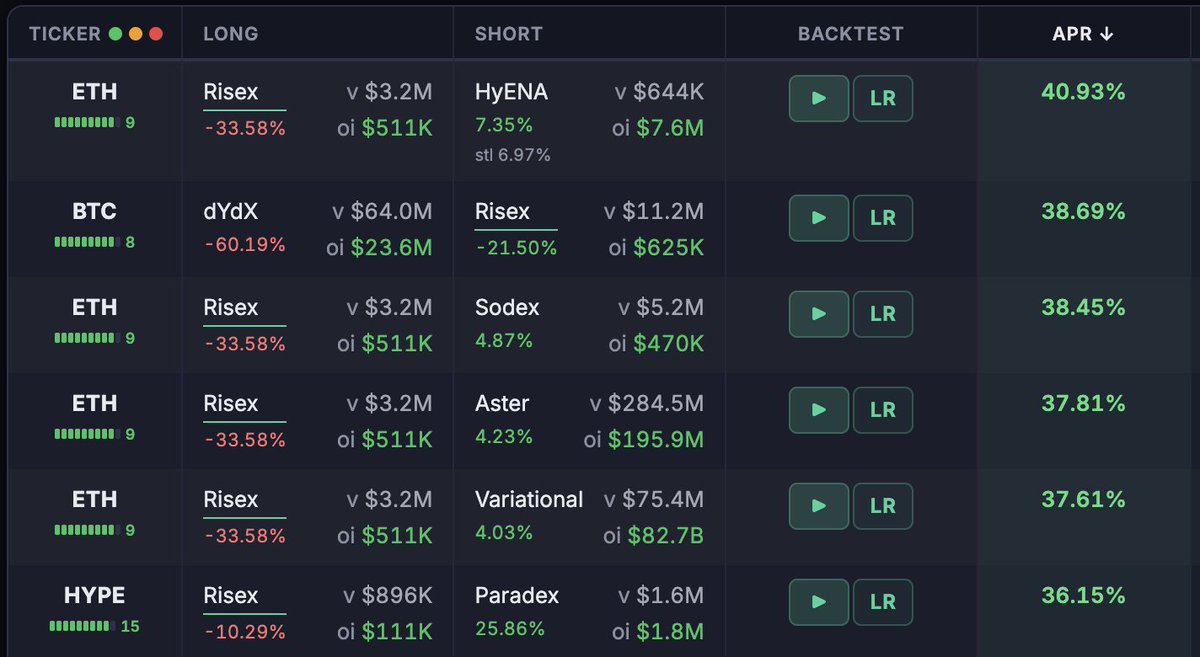Open Risex link in the HYPE row
Viewport: 1200px width, 657px height.
pyautogui.click(x=231, y=596)
